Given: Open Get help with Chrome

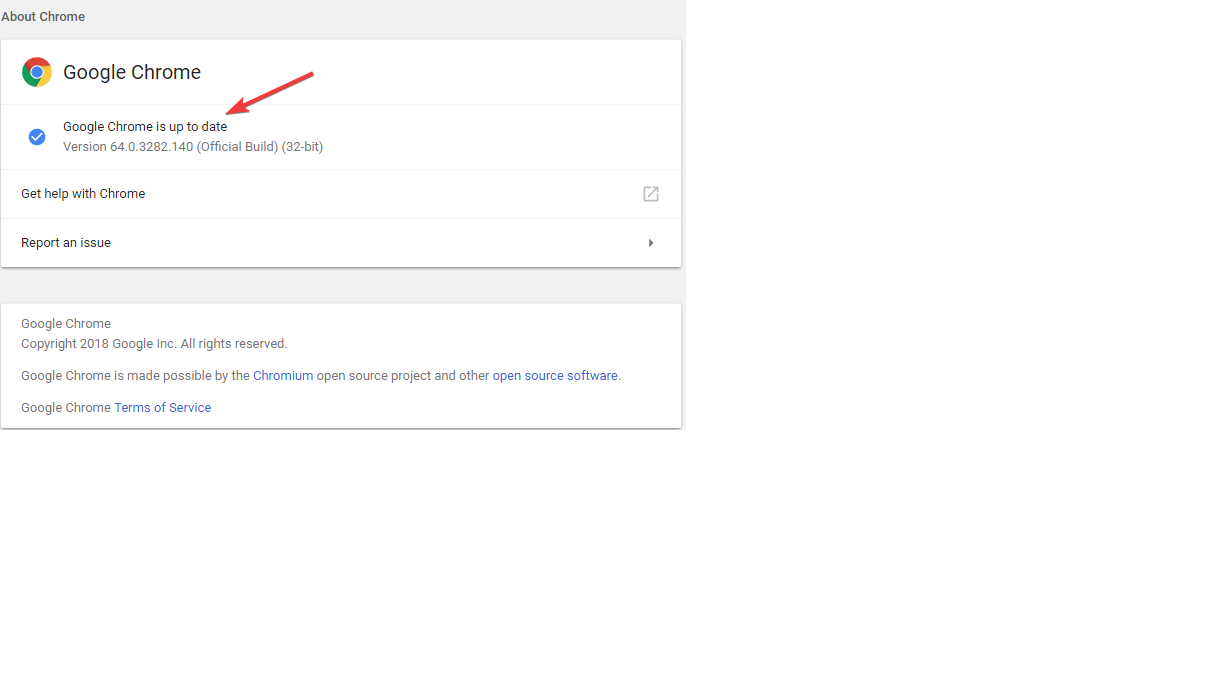Looking at the screenshot, I should pyautogui.click(x=341, y=194).
